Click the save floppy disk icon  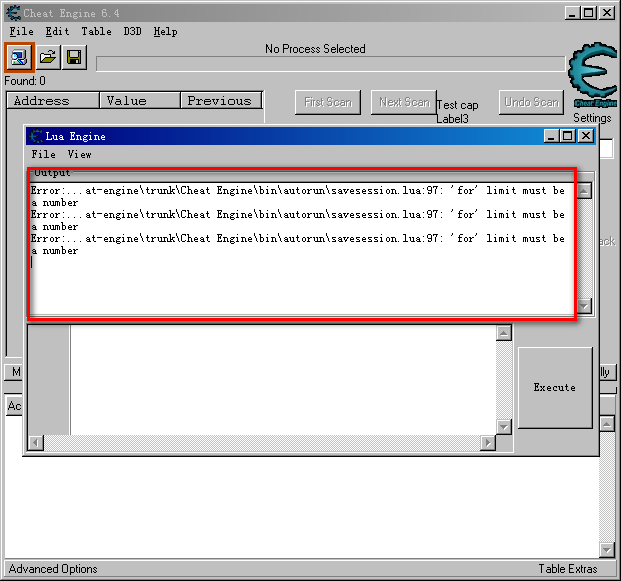[x=74, y=58]
